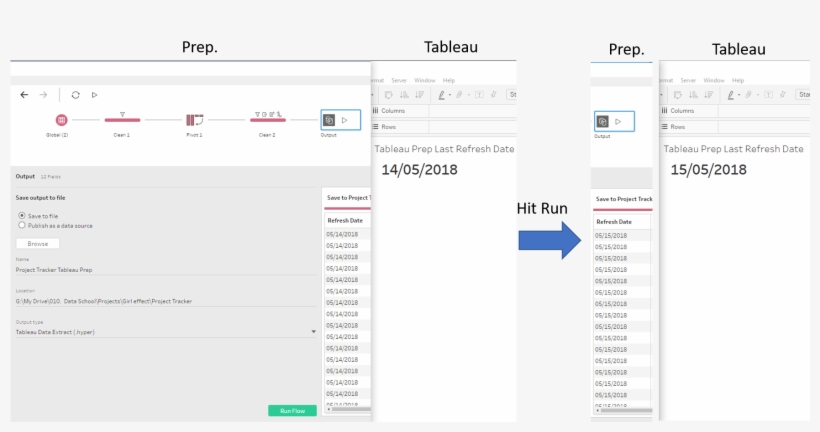Click 'Tableau Prep Last Refresh Date' title above 14/05/2018
Screen dimensions: 820x432
pos(445,149)
